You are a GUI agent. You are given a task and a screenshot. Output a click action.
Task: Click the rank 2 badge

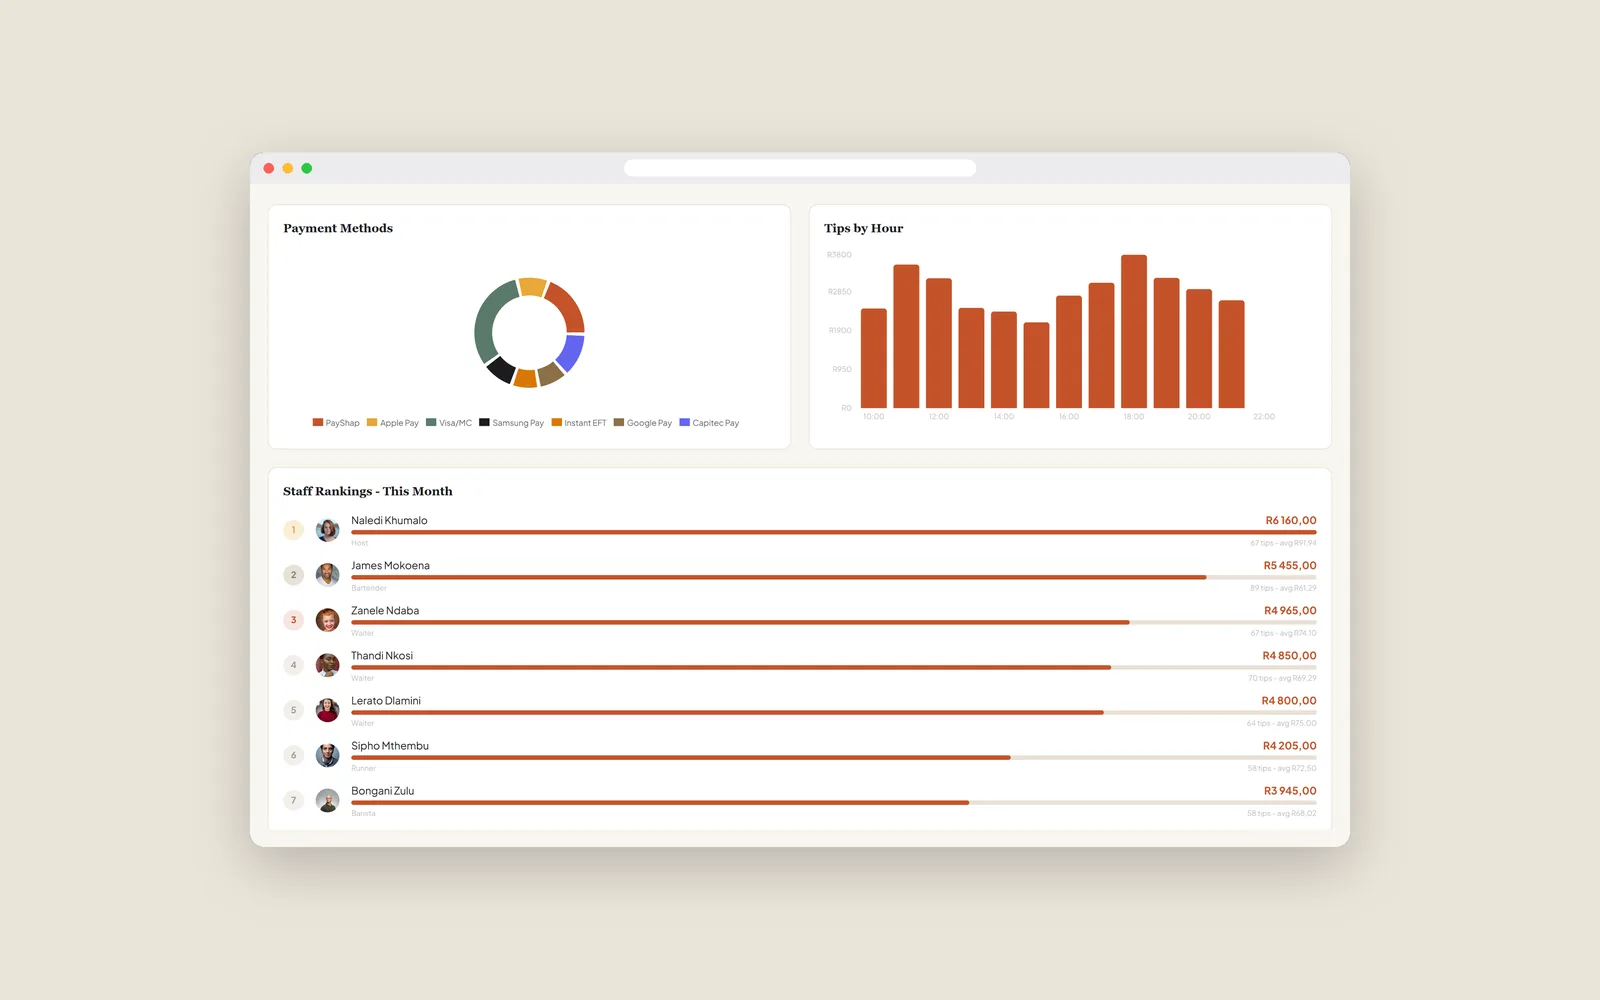(x=293, y=575)
